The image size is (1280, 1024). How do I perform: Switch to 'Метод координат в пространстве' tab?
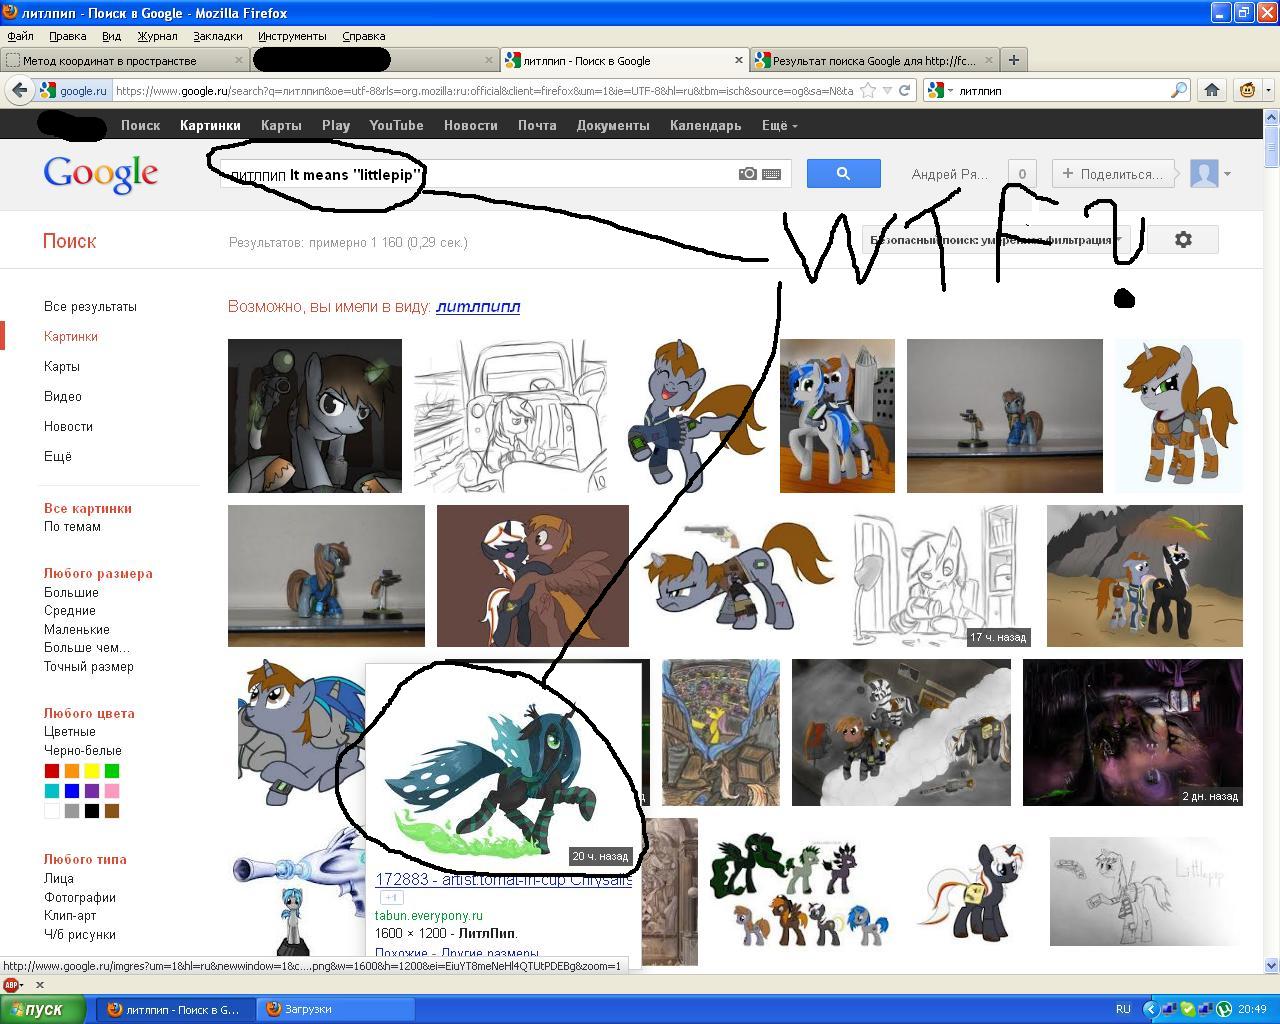(x=125, y=60)
